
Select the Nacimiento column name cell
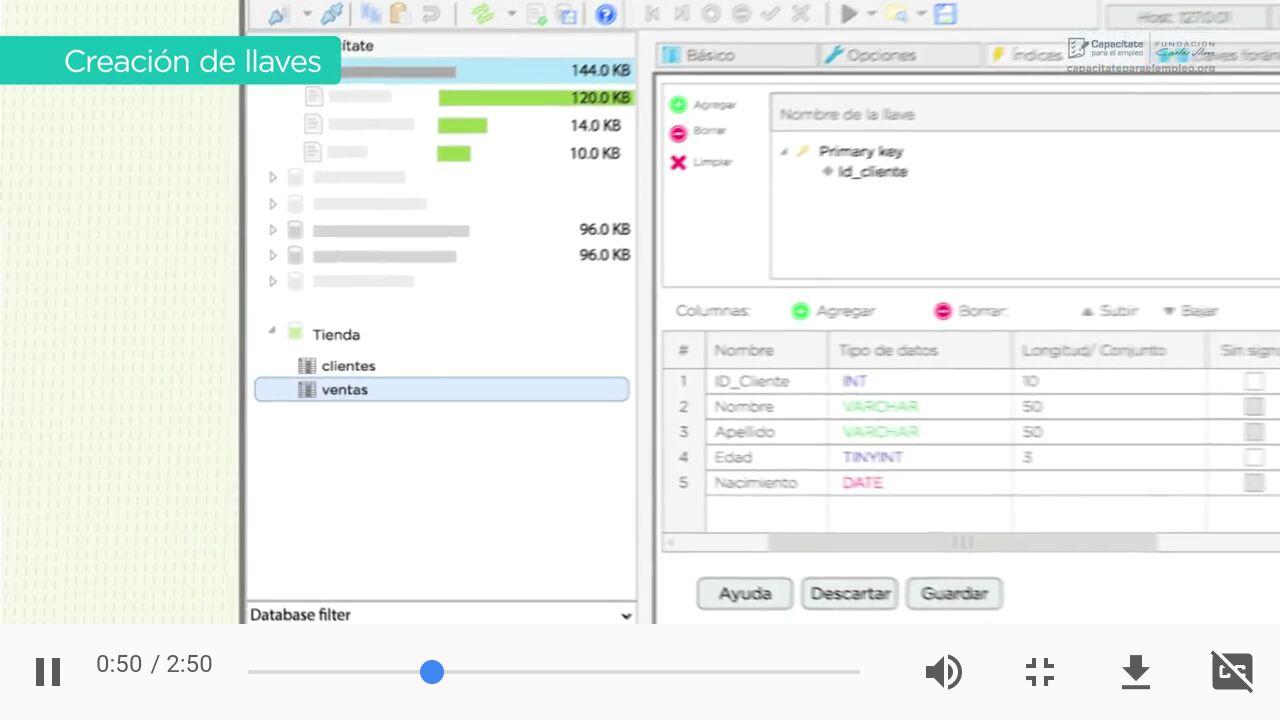point(767,483)
